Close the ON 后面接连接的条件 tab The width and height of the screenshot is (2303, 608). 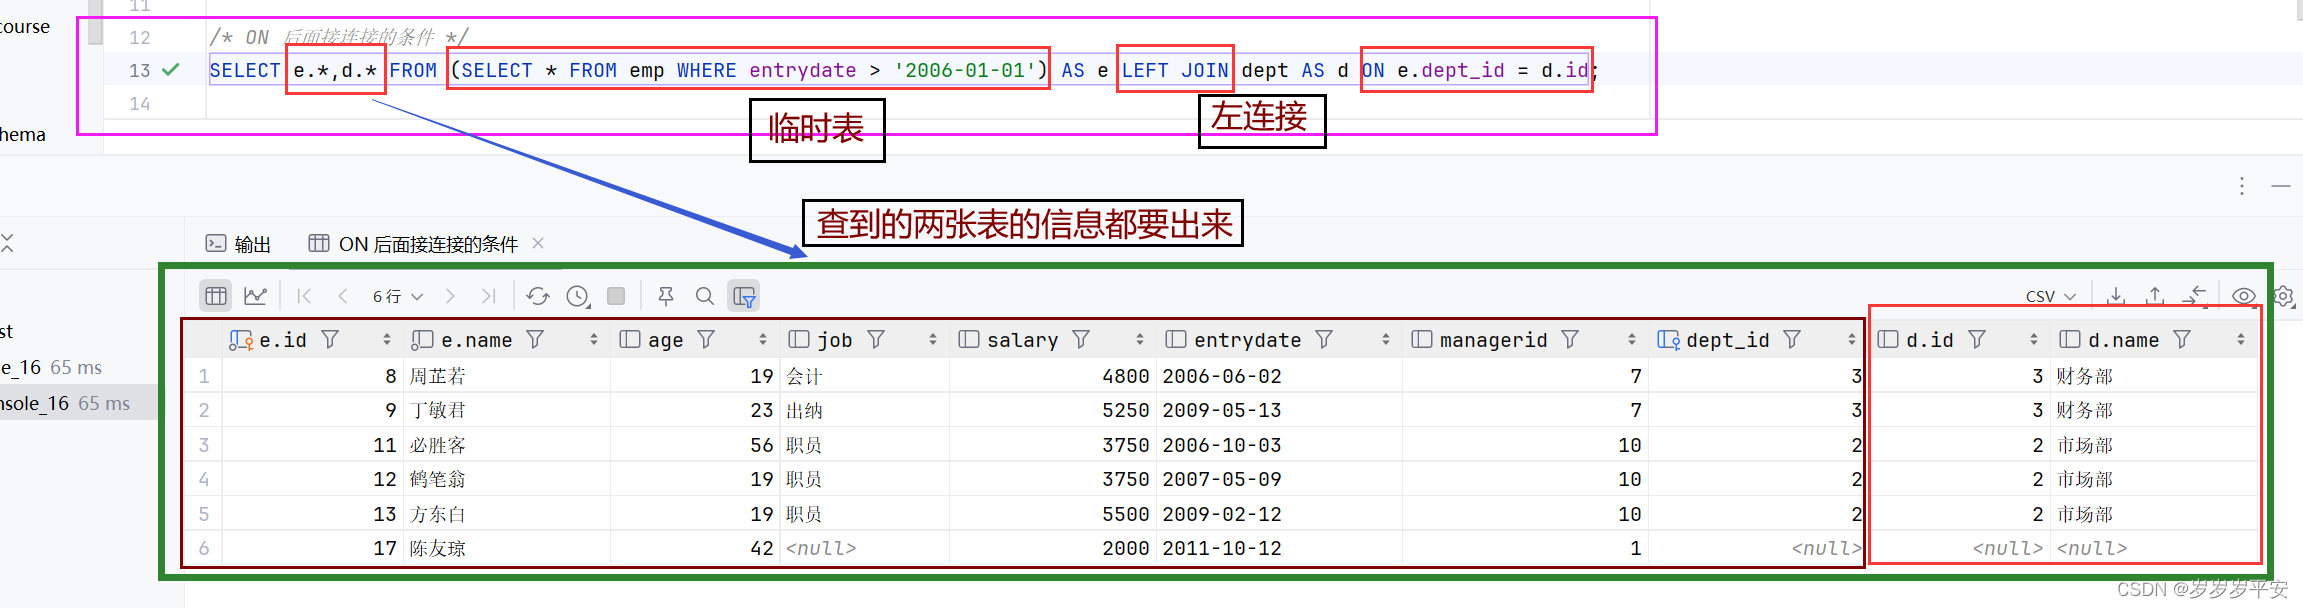click(538, 243)
